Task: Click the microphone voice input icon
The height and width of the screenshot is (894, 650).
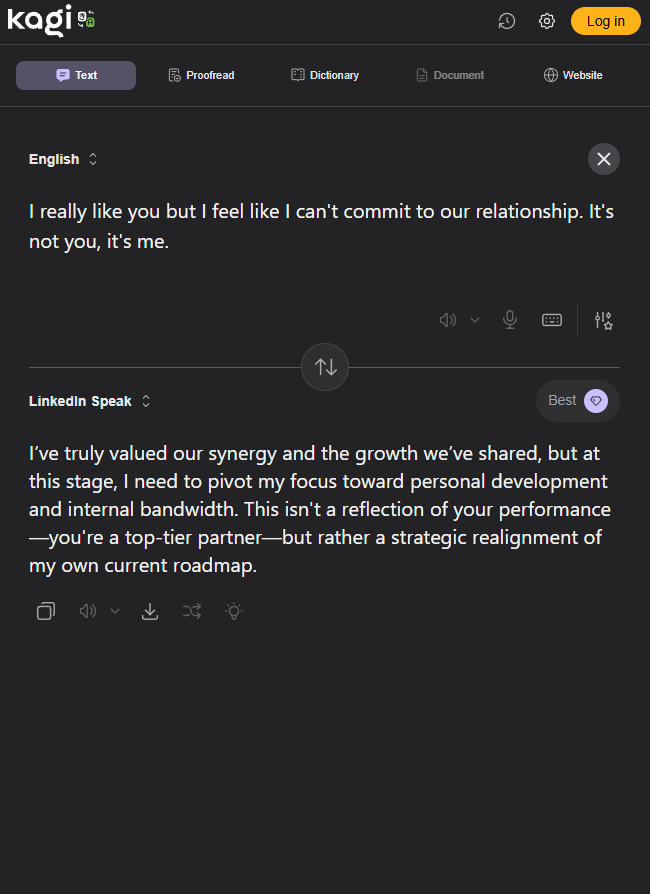Action: [x=510, y=320]
